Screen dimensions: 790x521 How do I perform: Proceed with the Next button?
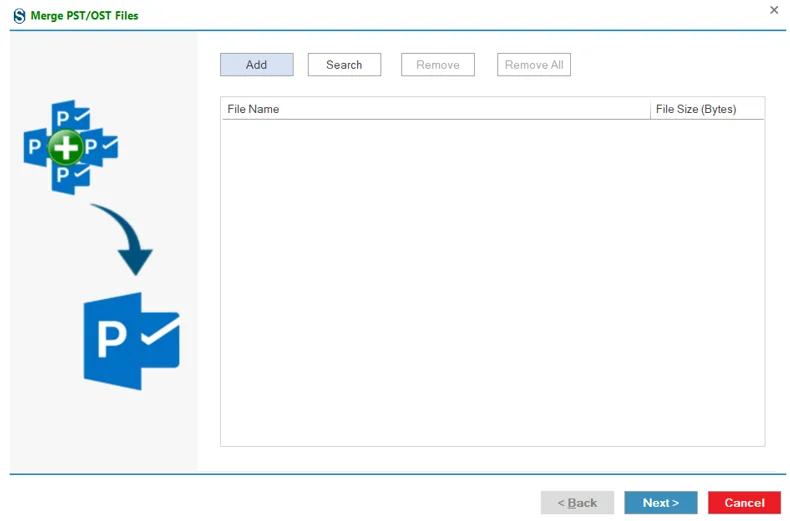point(661,502)
